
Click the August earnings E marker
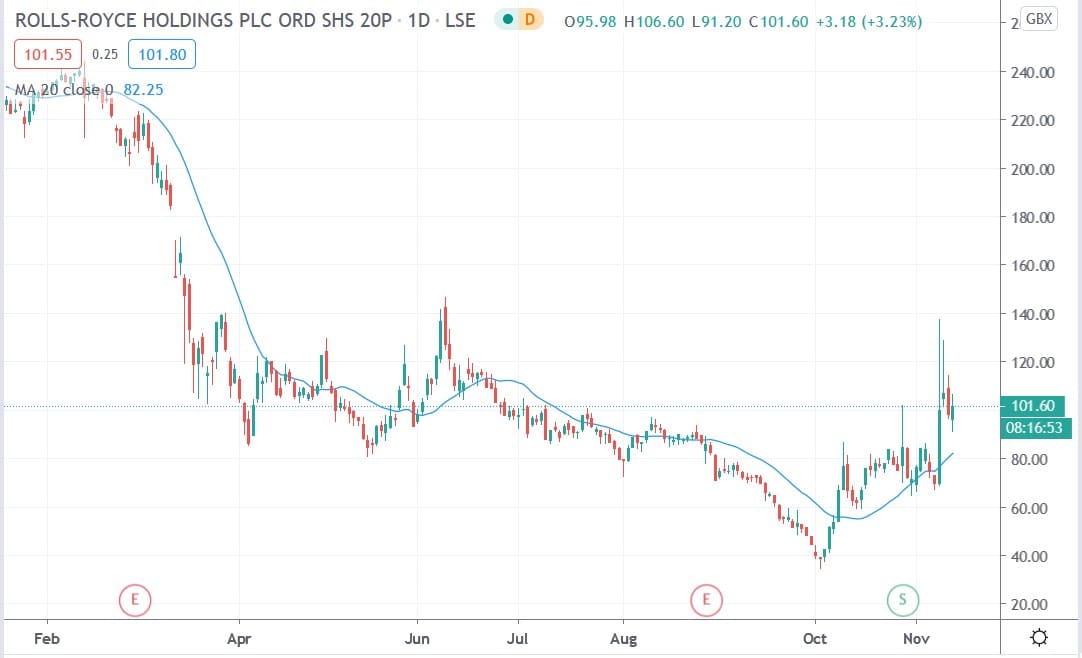click(706, 599)
